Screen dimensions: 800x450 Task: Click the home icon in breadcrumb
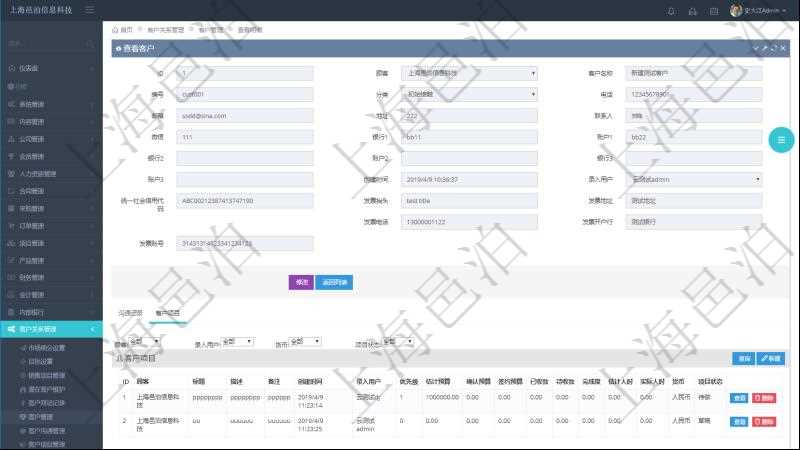pos(115,30)
